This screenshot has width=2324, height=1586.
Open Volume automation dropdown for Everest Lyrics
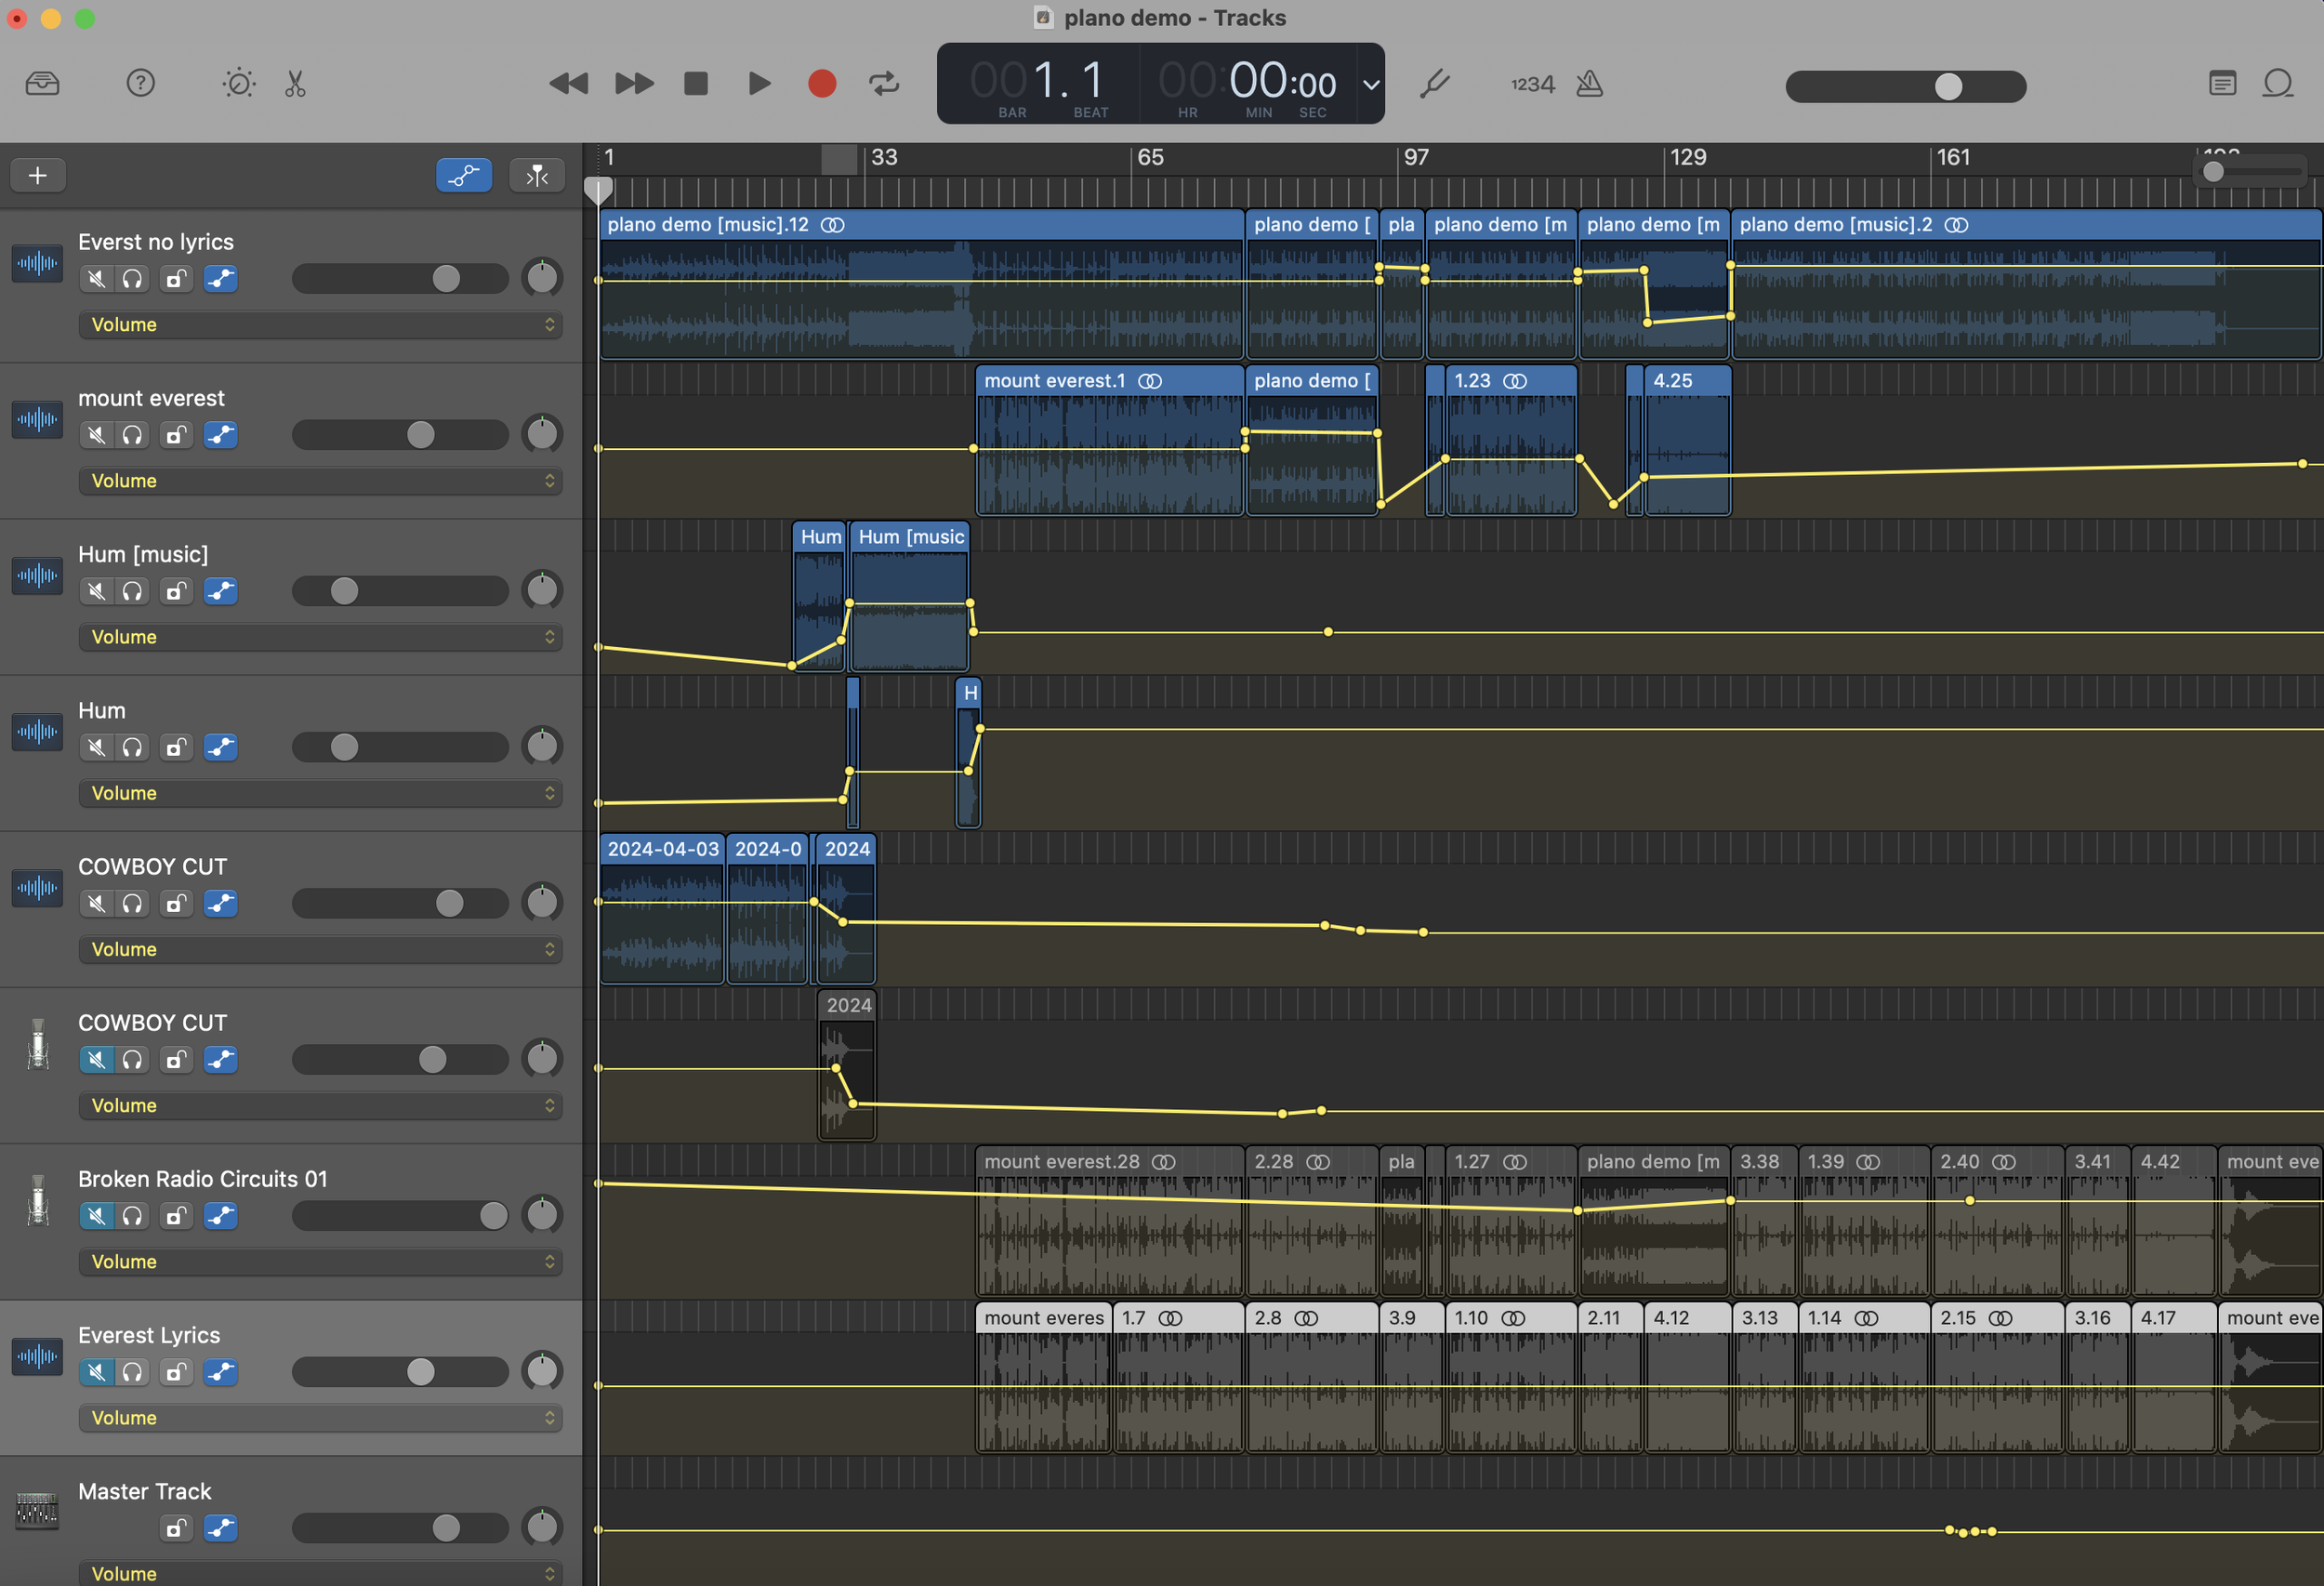320,1418
